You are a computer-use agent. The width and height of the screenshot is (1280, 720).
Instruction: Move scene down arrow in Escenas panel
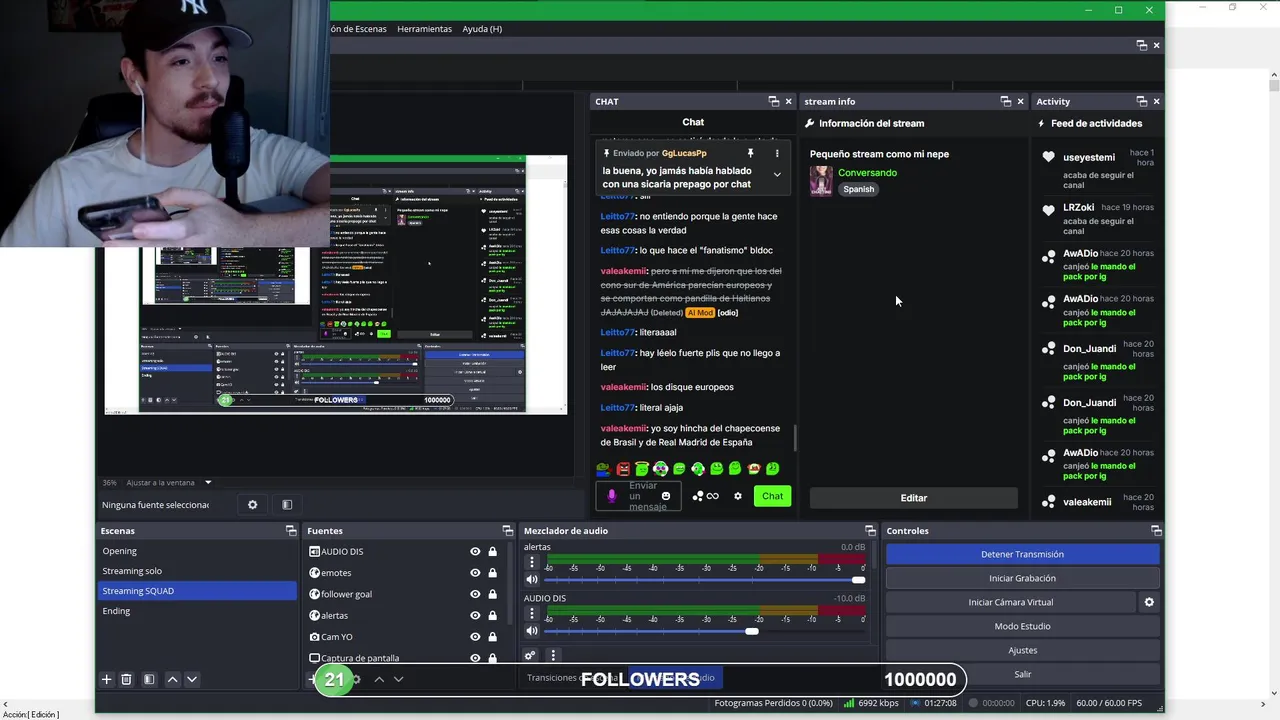pos(192,679)
